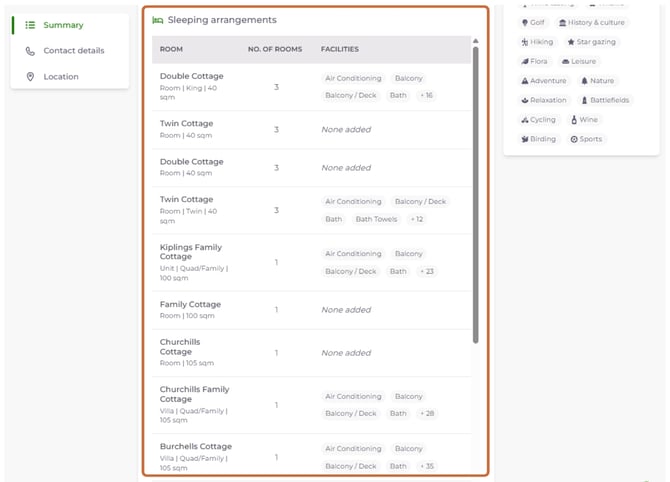Click 'Room | 105 sqm' under Churchills Cottage
670x482 pixels.
coord(187,363)
